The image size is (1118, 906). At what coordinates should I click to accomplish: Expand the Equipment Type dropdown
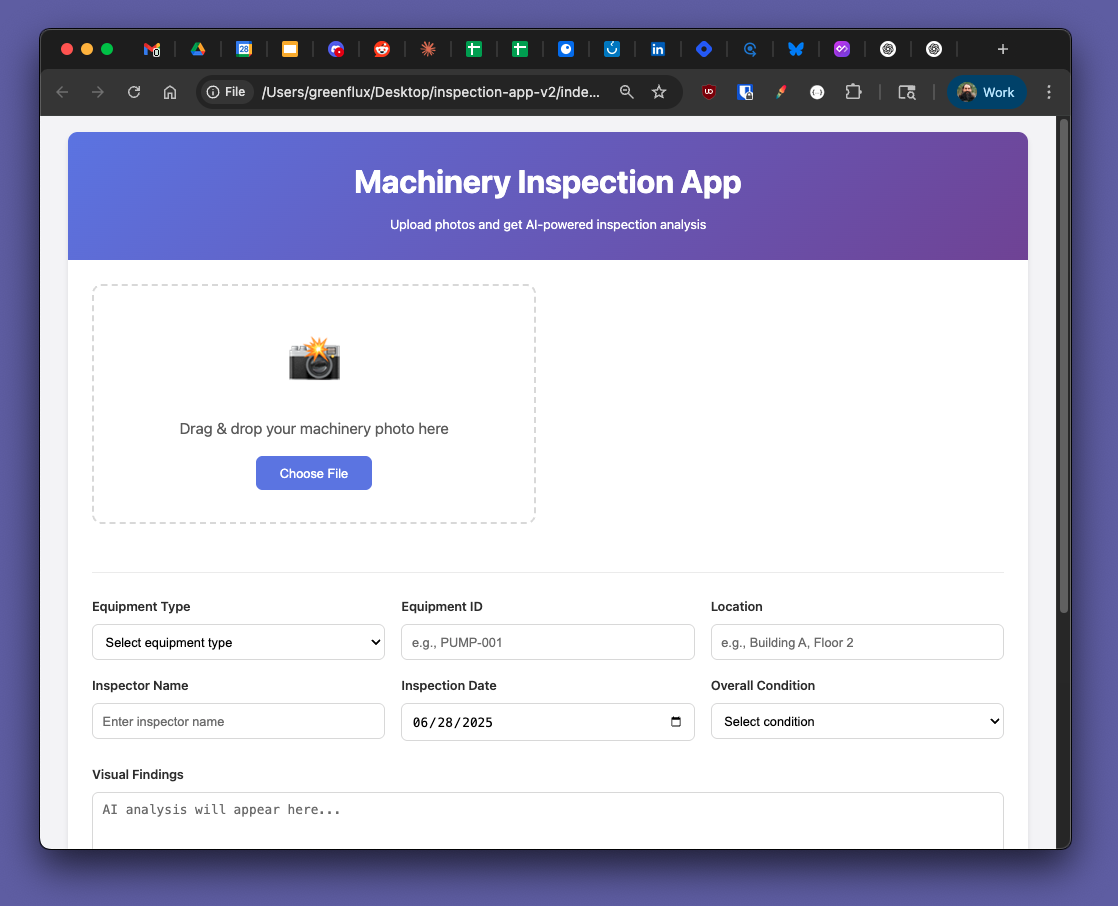pos(238,642)
